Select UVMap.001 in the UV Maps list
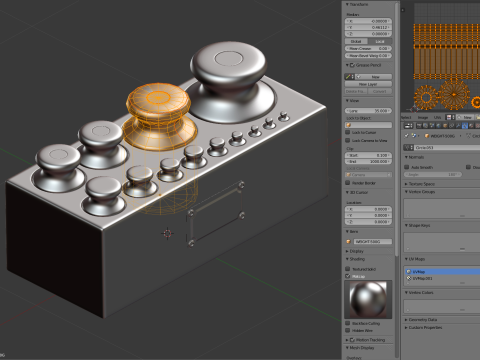480x360 pixels. tap(443, 278)
